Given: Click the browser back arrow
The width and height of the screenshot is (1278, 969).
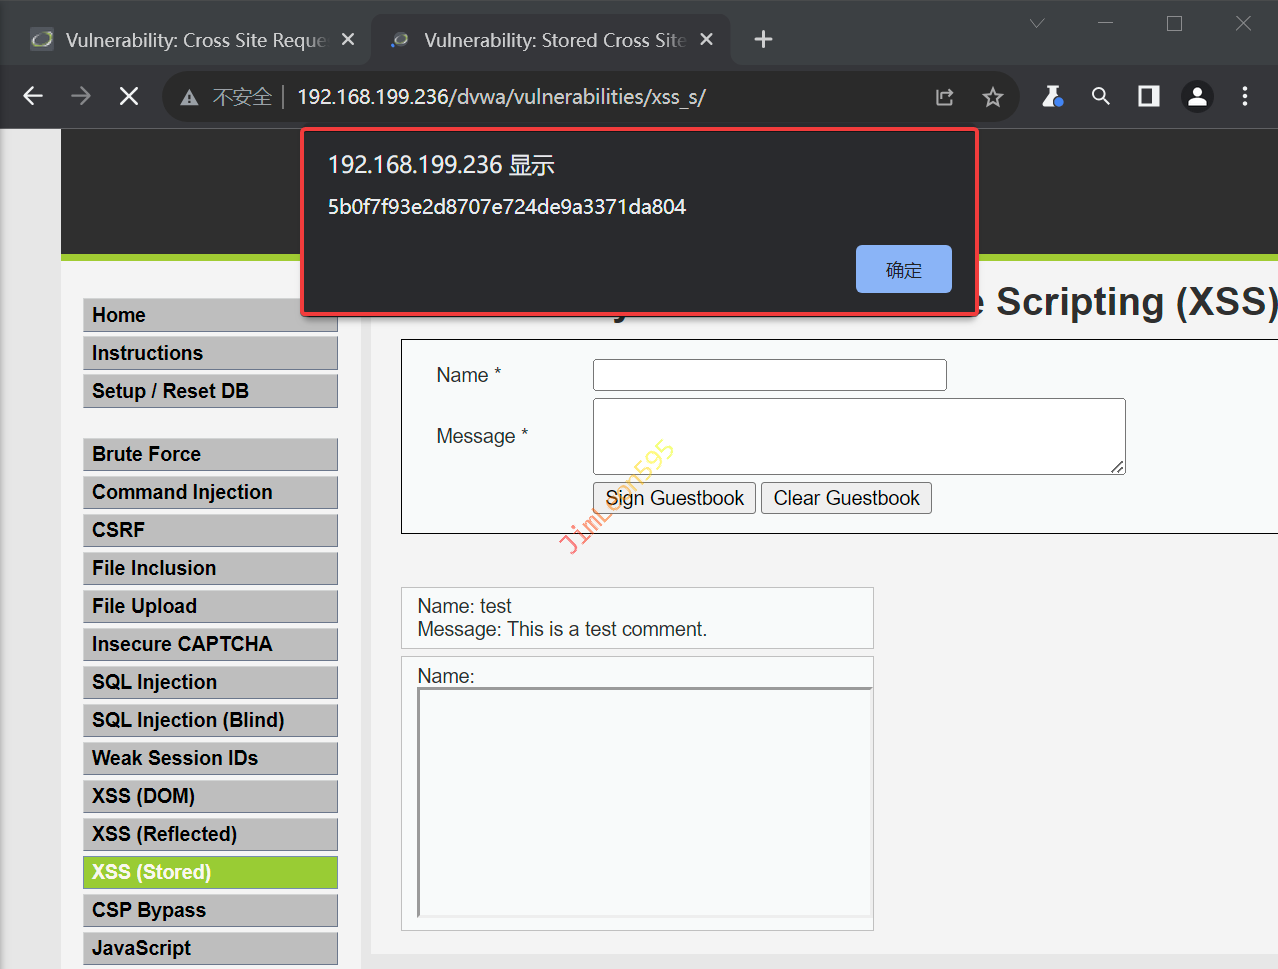Looking at the screenshot, I should pyautogui.click(x=33, y=96).
